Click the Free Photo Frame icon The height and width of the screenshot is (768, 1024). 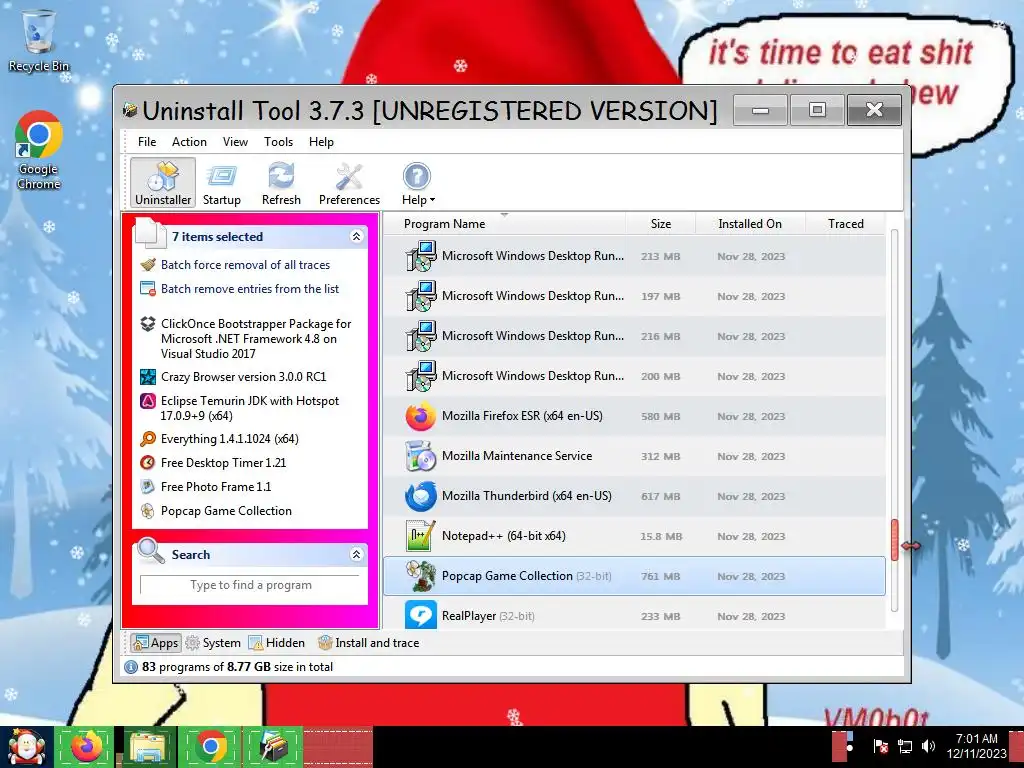pos(148,487)
